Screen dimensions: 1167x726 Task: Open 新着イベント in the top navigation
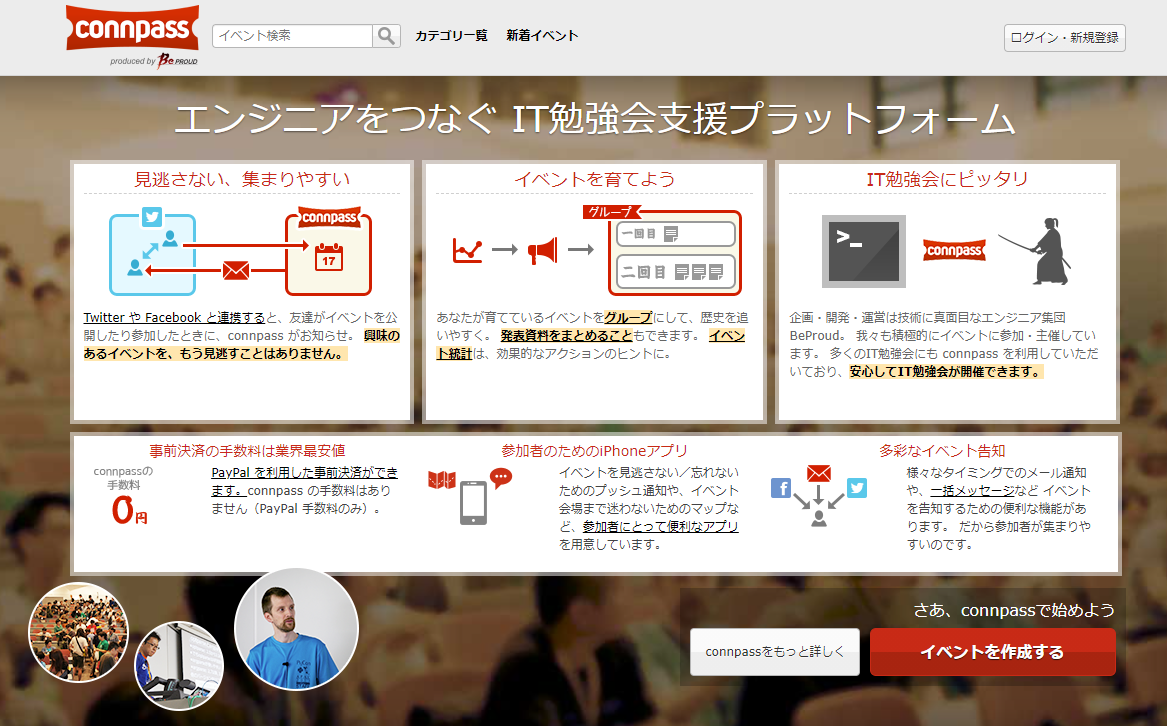click(542, 36)
